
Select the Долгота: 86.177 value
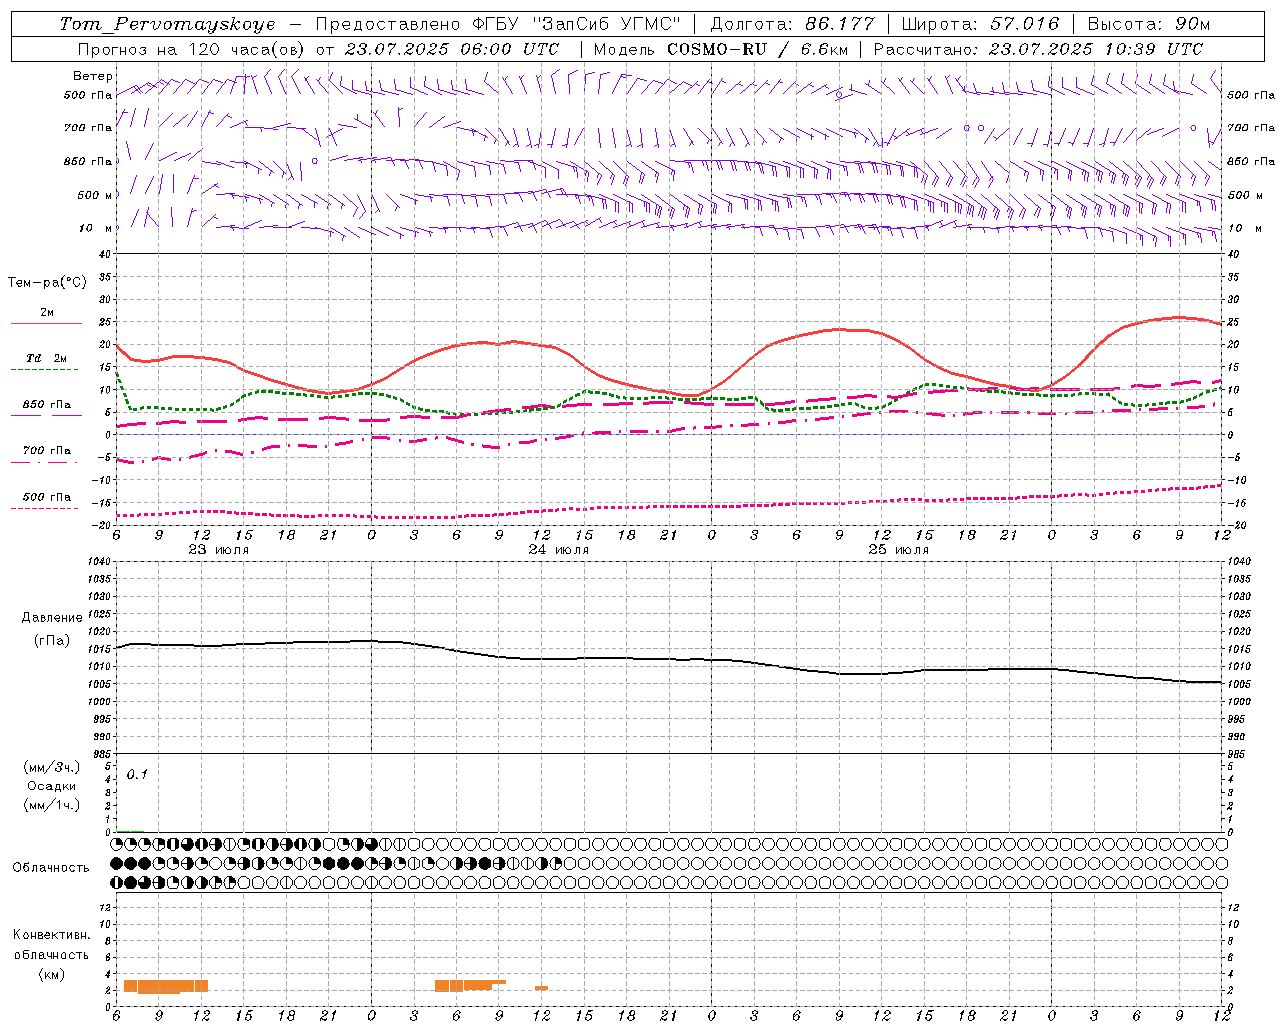[x=793, y=24]
